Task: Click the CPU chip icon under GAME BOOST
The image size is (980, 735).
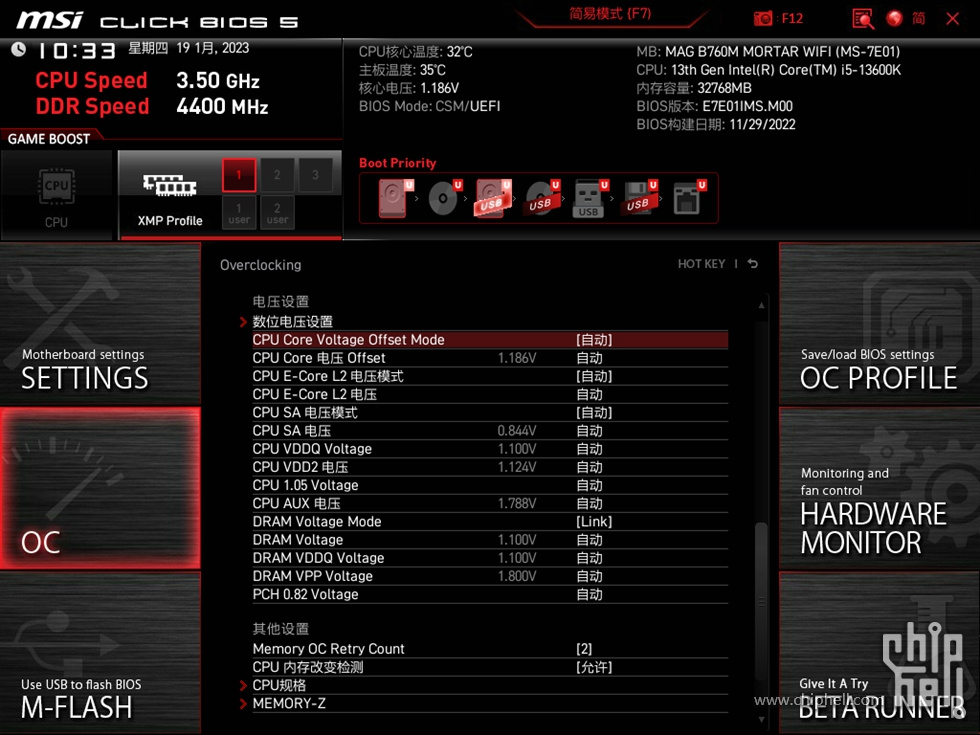Action: click(x=56, y=187)
